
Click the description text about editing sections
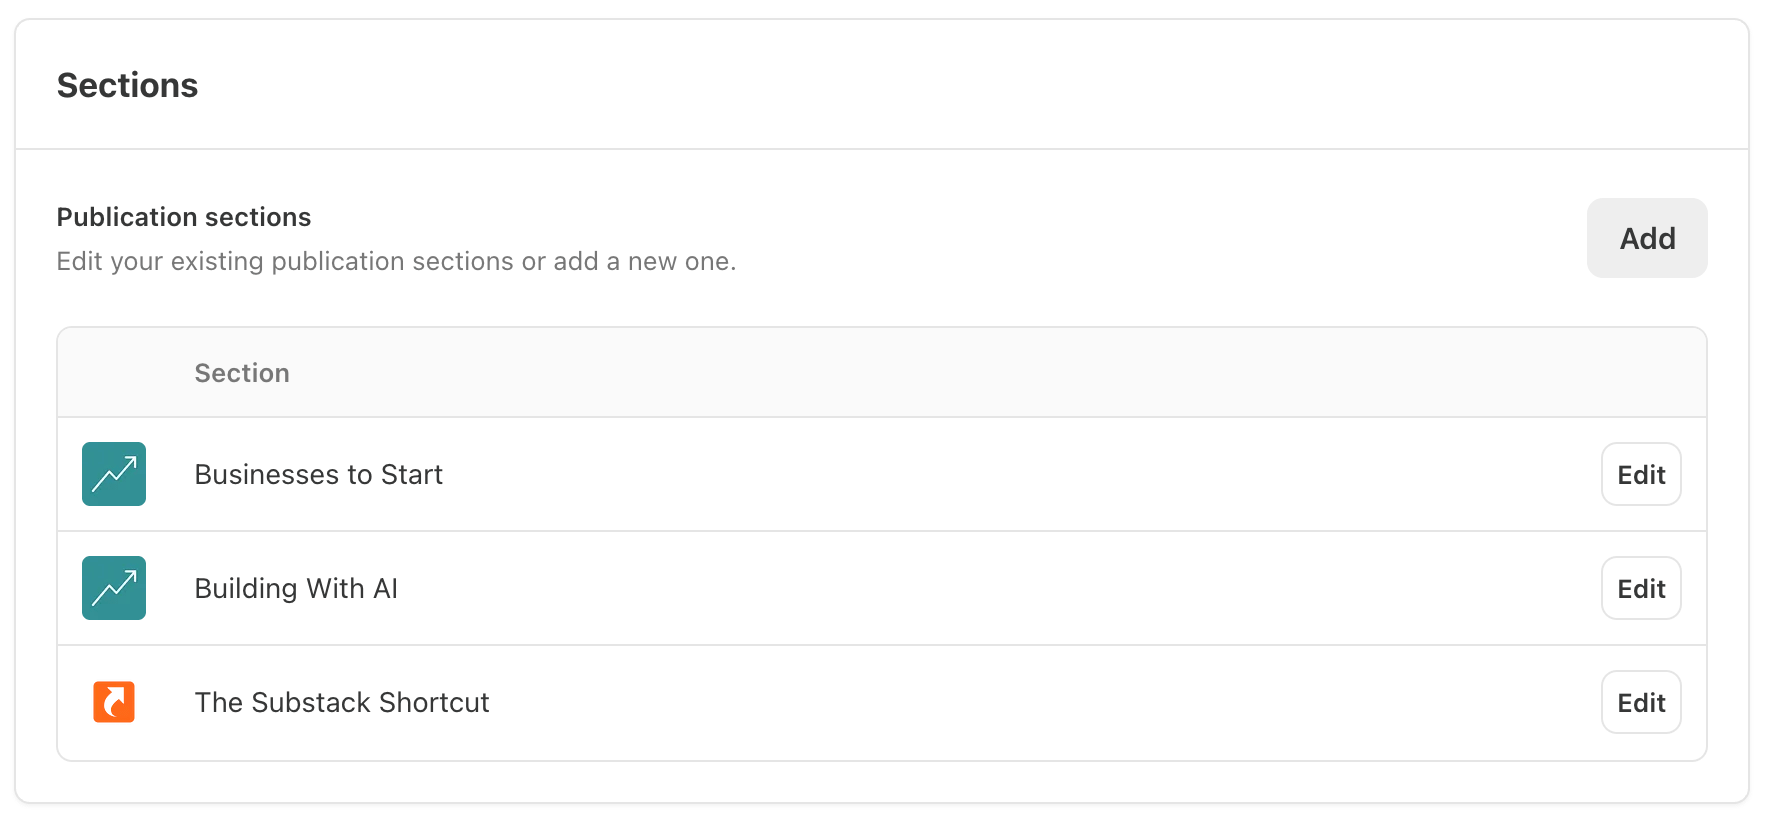coord(396,261)
